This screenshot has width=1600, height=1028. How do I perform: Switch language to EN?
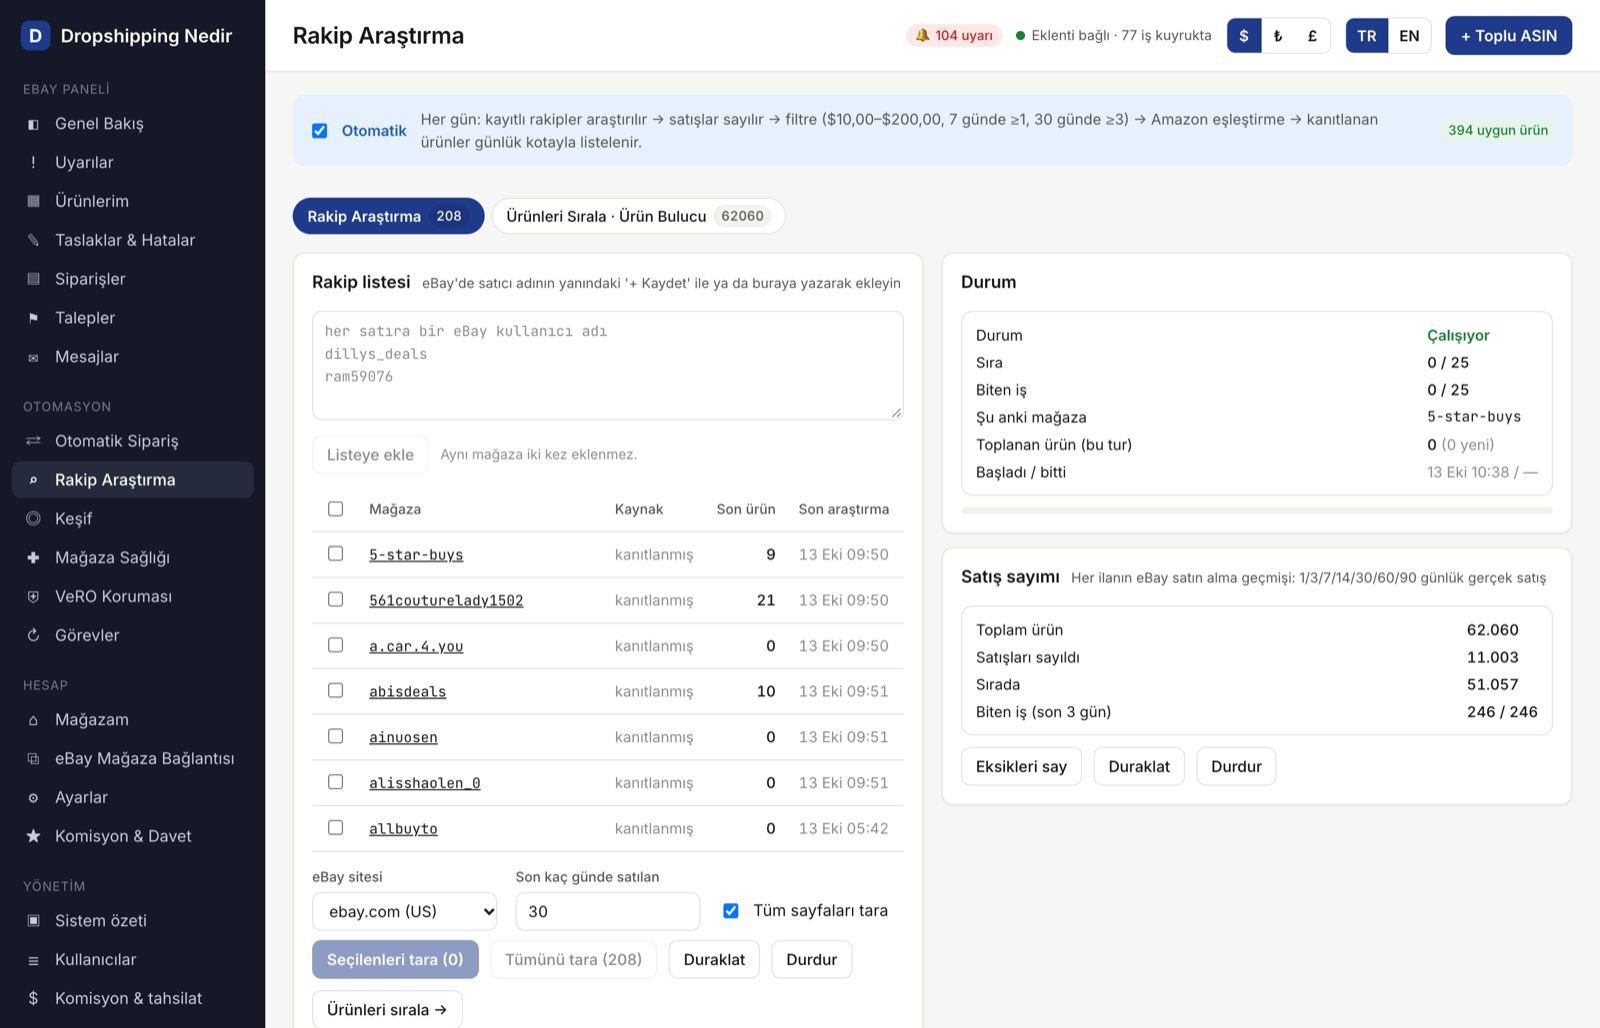1409,36
